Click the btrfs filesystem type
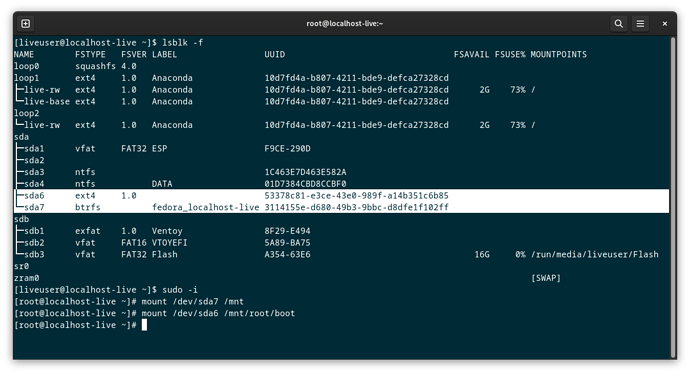 88,207
